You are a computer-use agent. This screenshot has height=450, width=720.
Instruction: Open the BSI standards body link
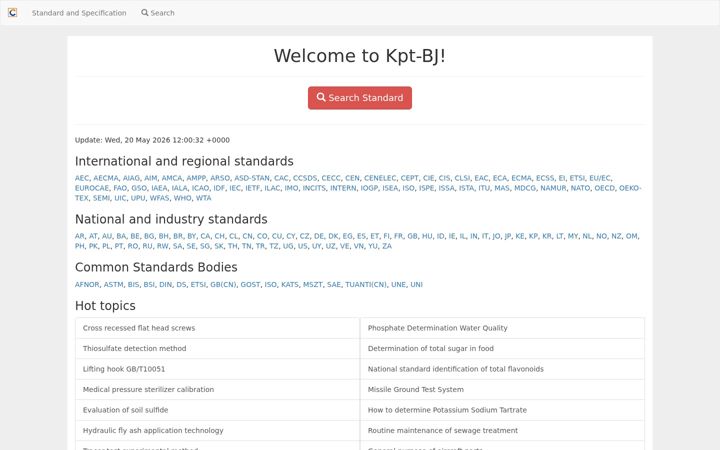[x=149, y=285]
